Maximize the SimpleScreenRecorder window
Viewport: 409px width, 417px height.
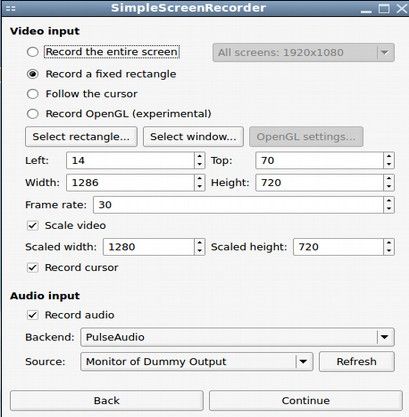(x=384, y=9)
